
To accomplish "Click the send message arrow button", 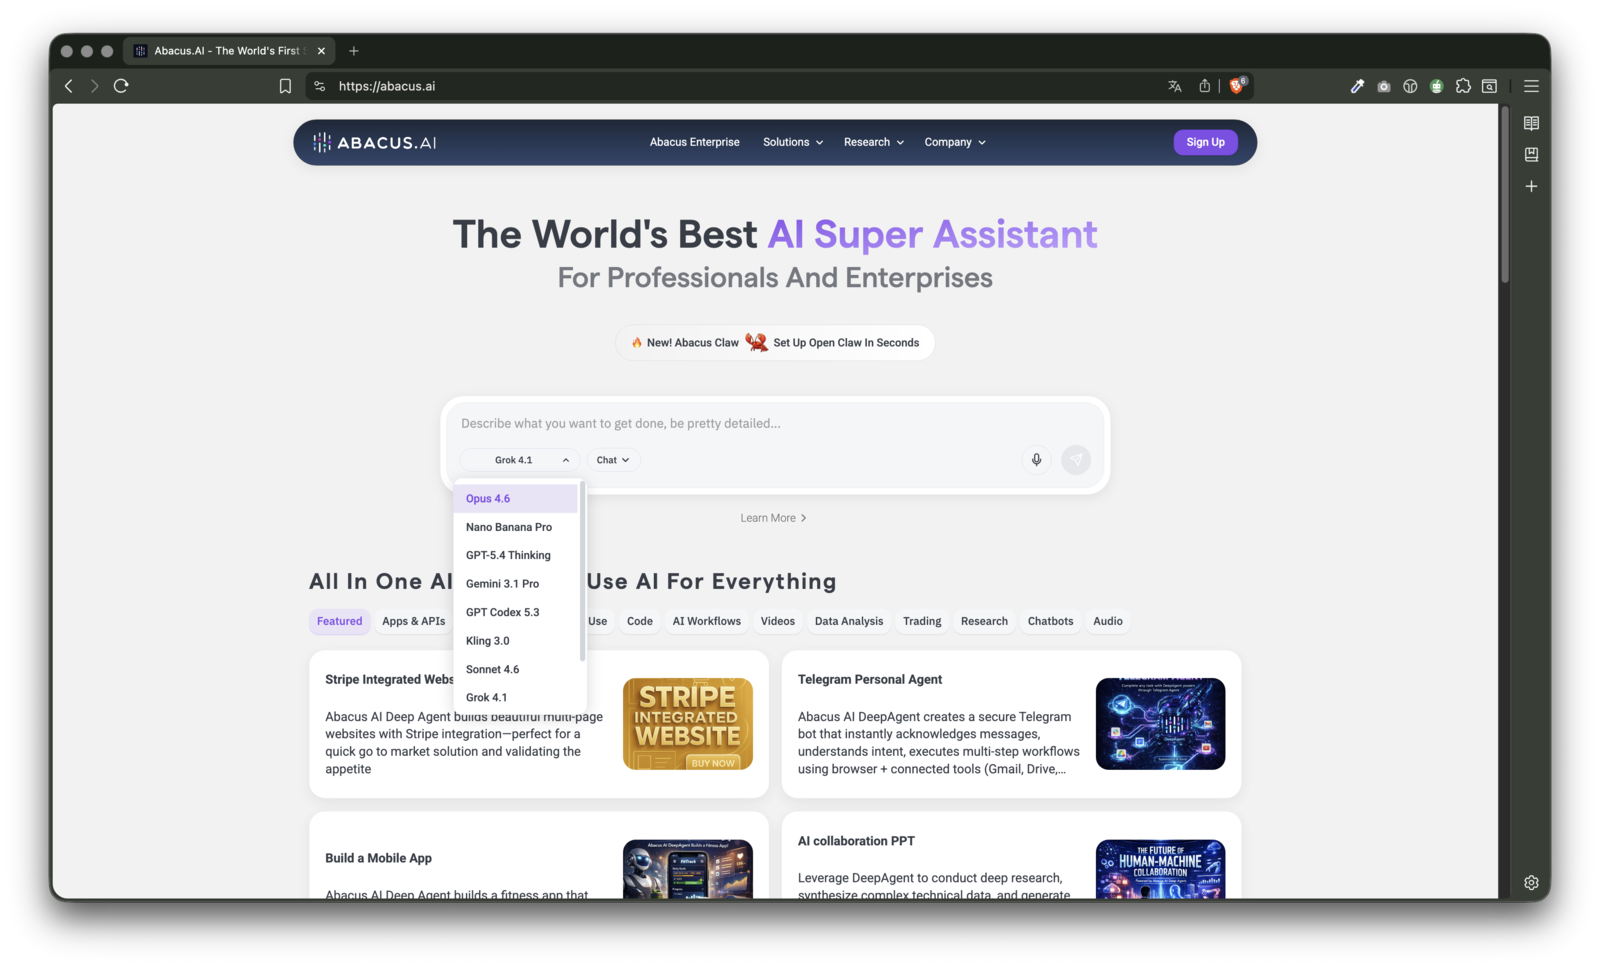I will click(x=1076, y=460).
